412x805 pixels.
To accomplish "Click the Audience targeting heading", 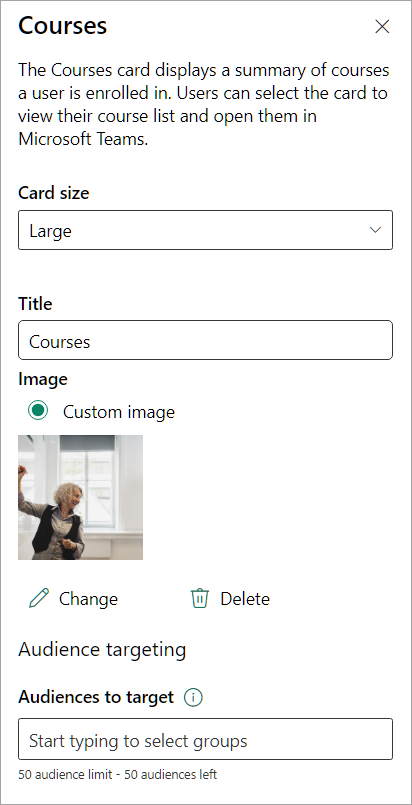I will [x=102, y=649].
